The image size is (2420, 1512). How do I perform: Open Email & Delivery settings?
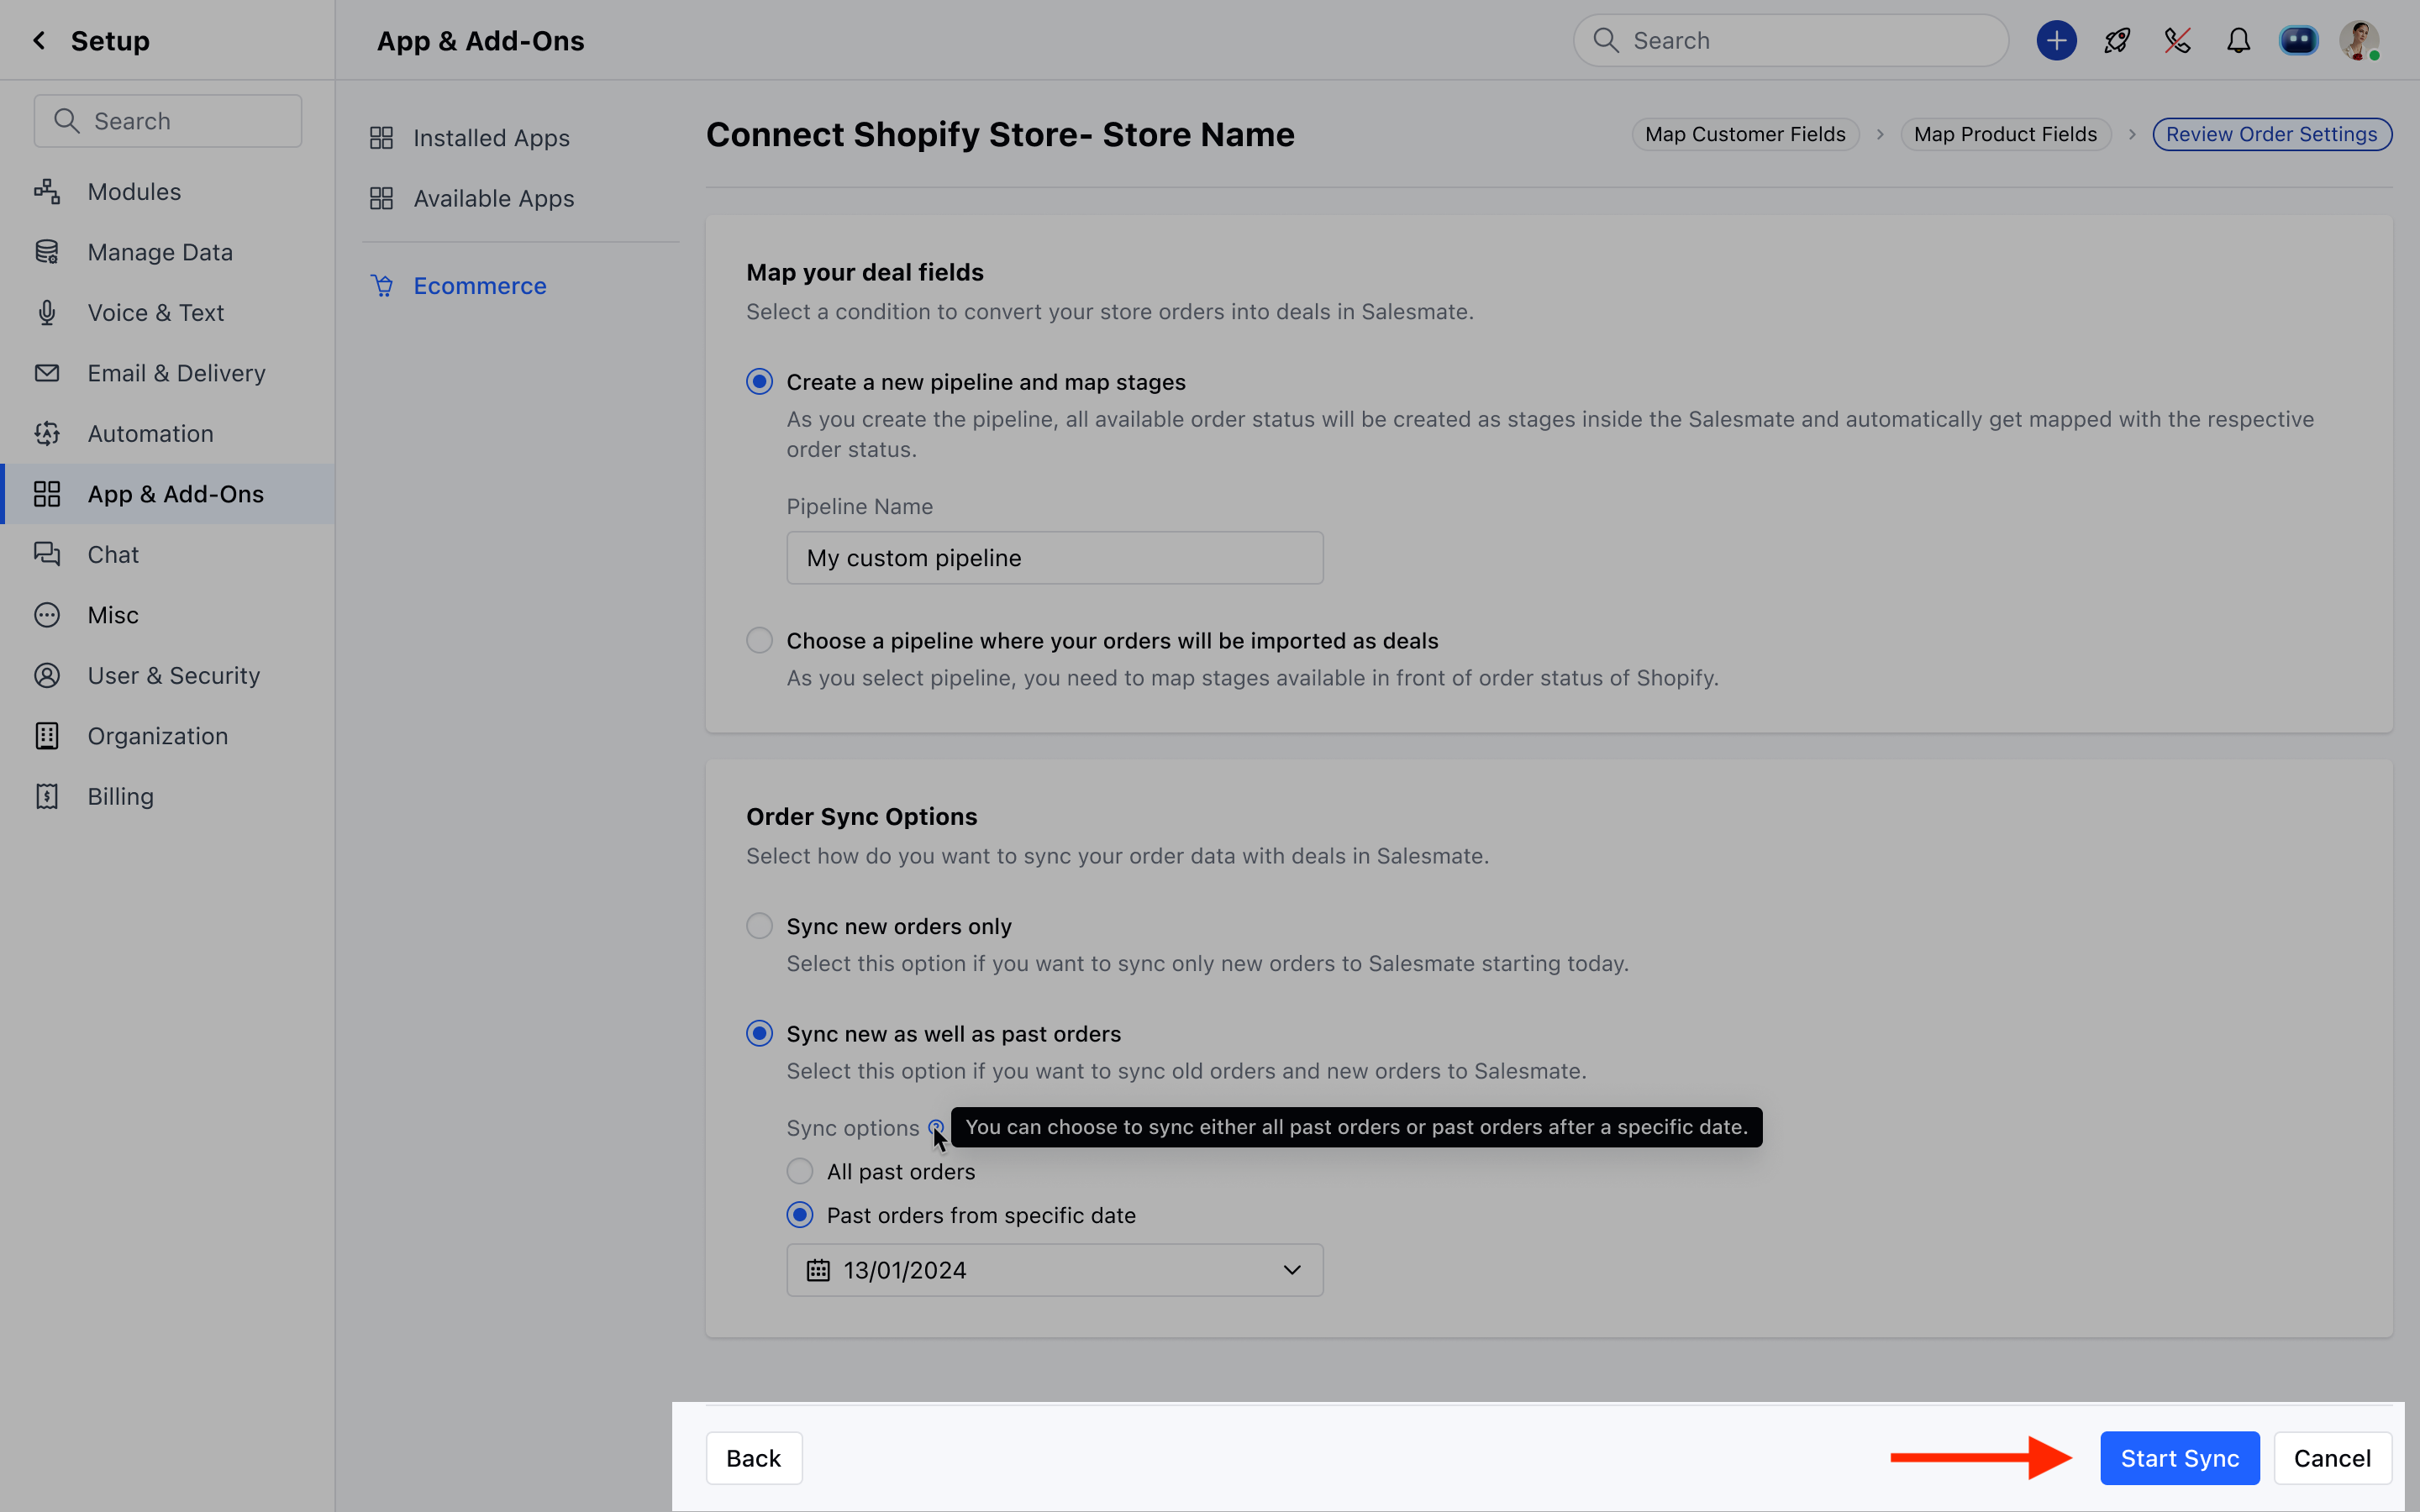176,373
